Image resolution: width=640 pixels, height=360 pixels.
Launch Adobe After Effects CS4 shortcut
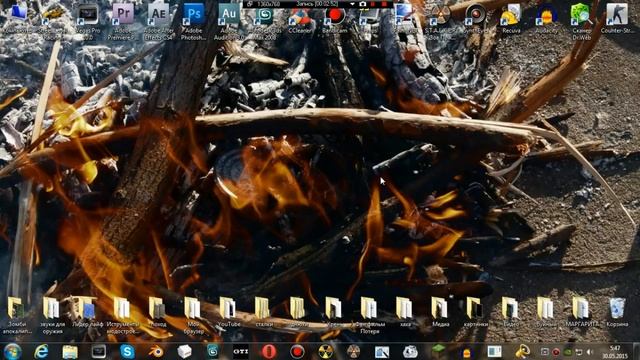pyautogui.click(x=158, y=20)
